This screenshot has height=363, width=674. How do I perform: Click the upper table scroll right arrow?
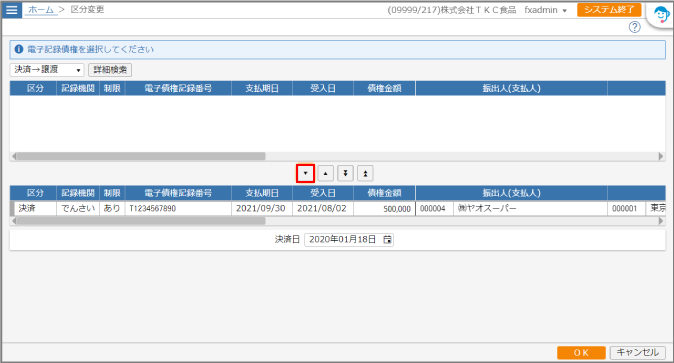pos(661,156)
